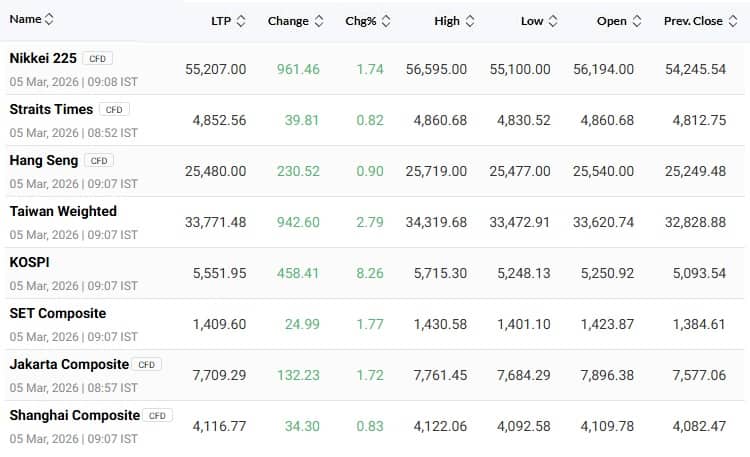Viewport: 750px width, 457px height.
Task: Select Nikkei 225 LTP value 55,207.00
Action: point(216,69)
